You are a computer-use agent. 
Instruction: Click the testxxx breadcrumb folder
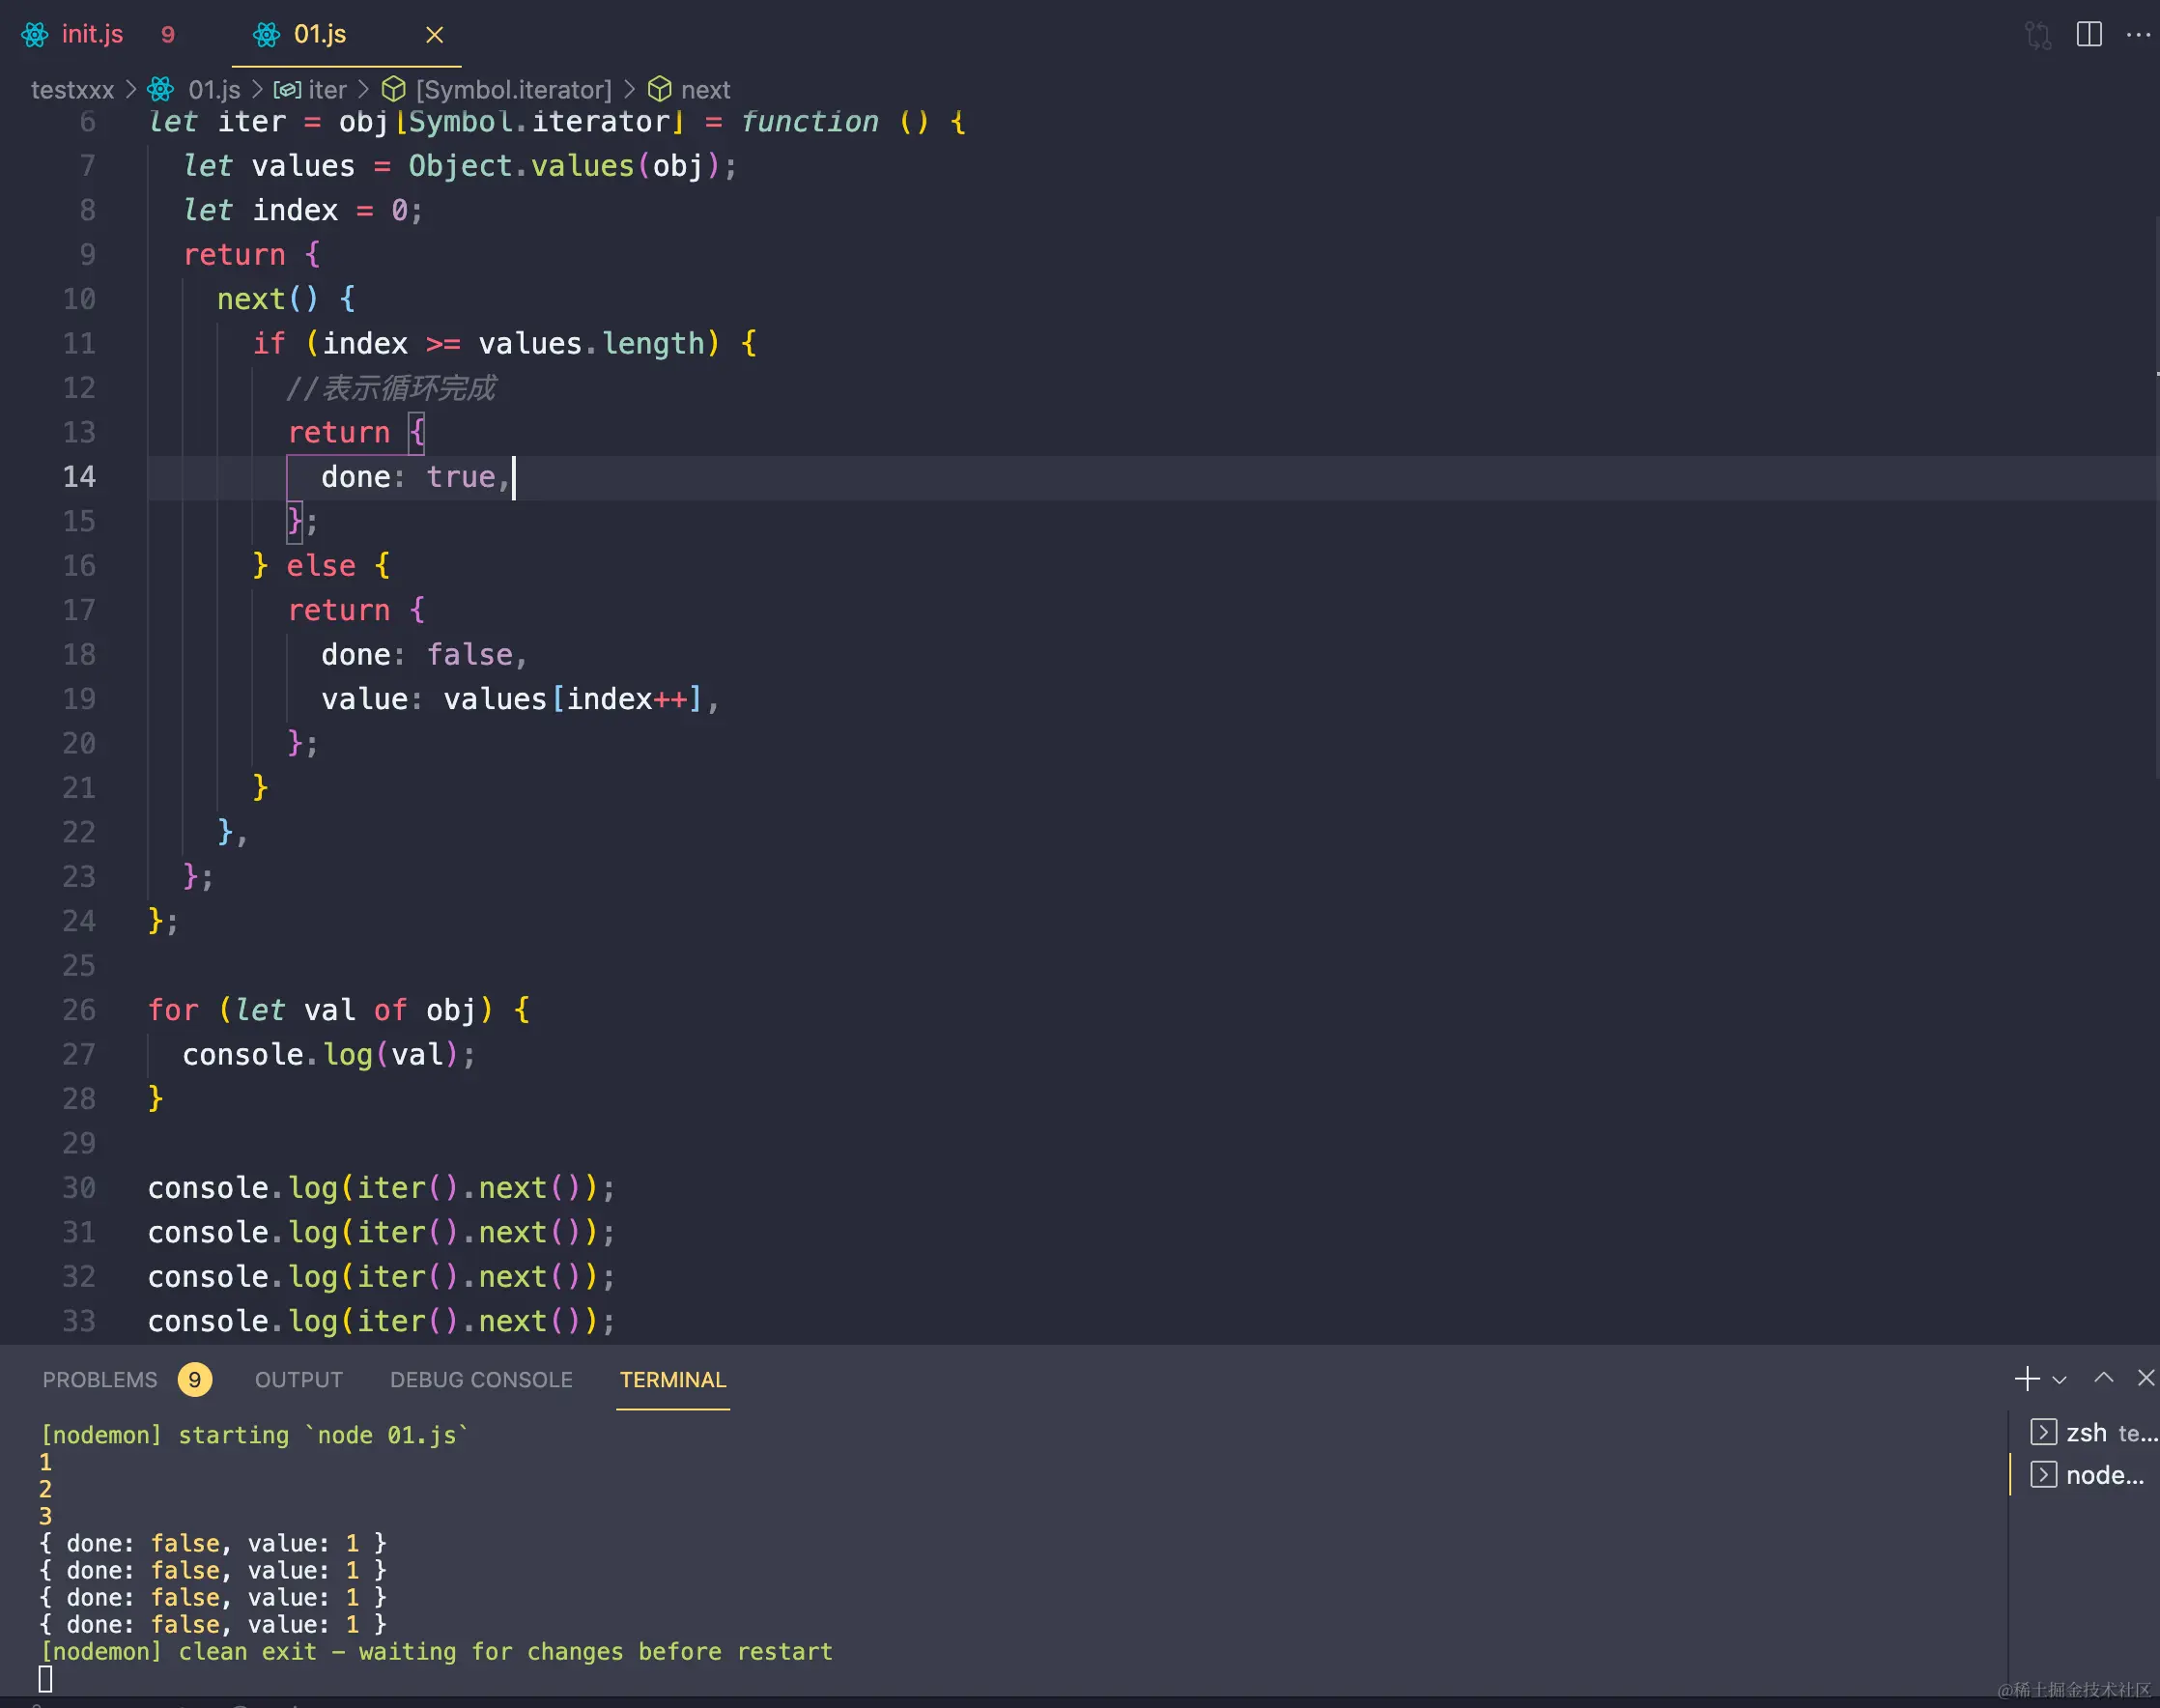[x=72, y=90]
